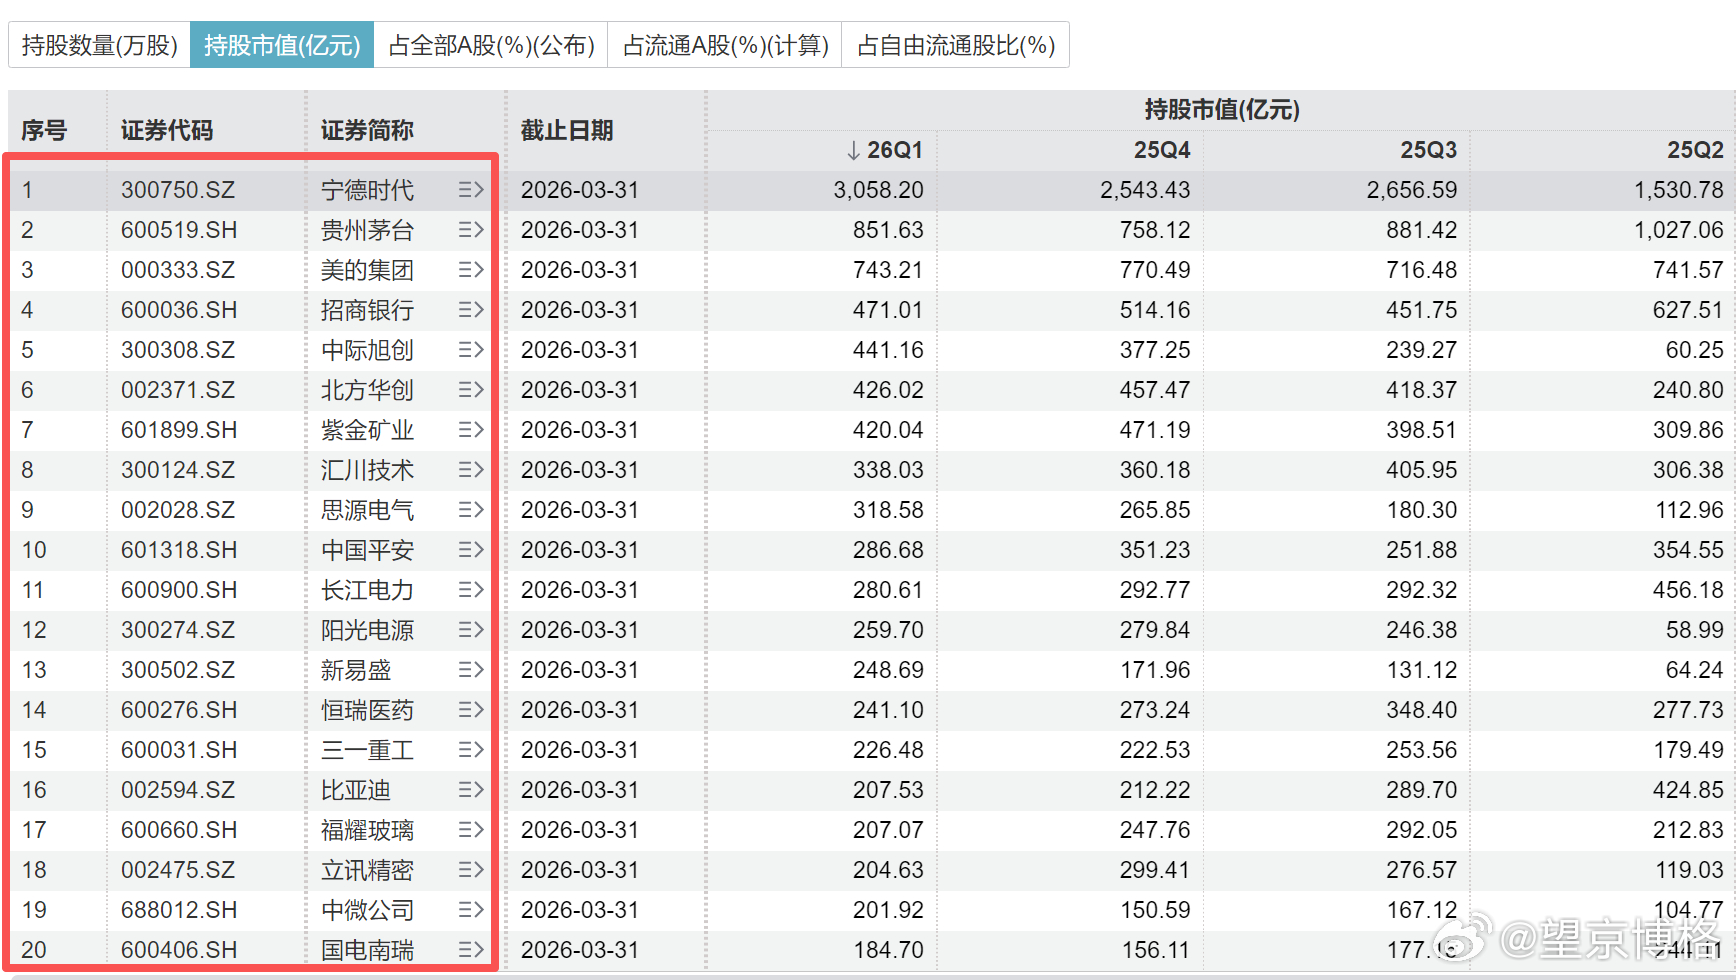Select stock code 600036.SH
The width and height of the screenshot is (1736, 980).
coord(179,310)
